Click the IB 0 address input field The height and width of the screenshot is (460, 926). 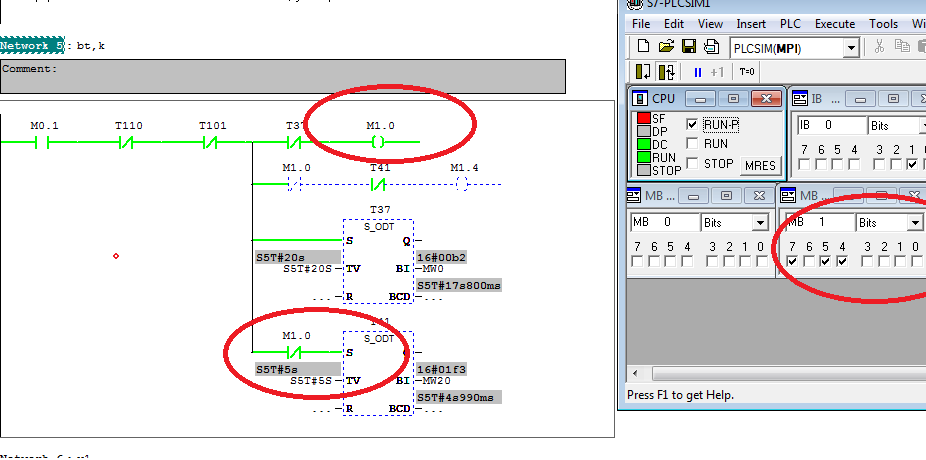(831, 125)
